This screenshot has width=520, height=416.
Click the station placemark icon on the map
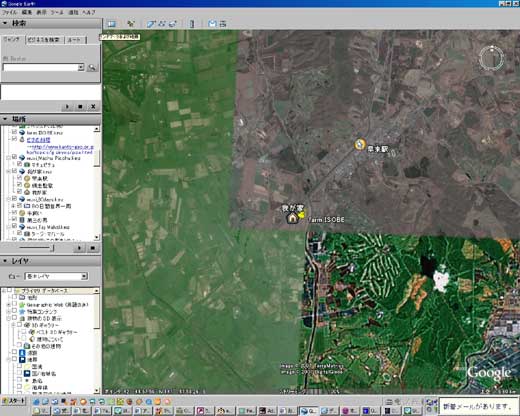(x=359, y=145)
